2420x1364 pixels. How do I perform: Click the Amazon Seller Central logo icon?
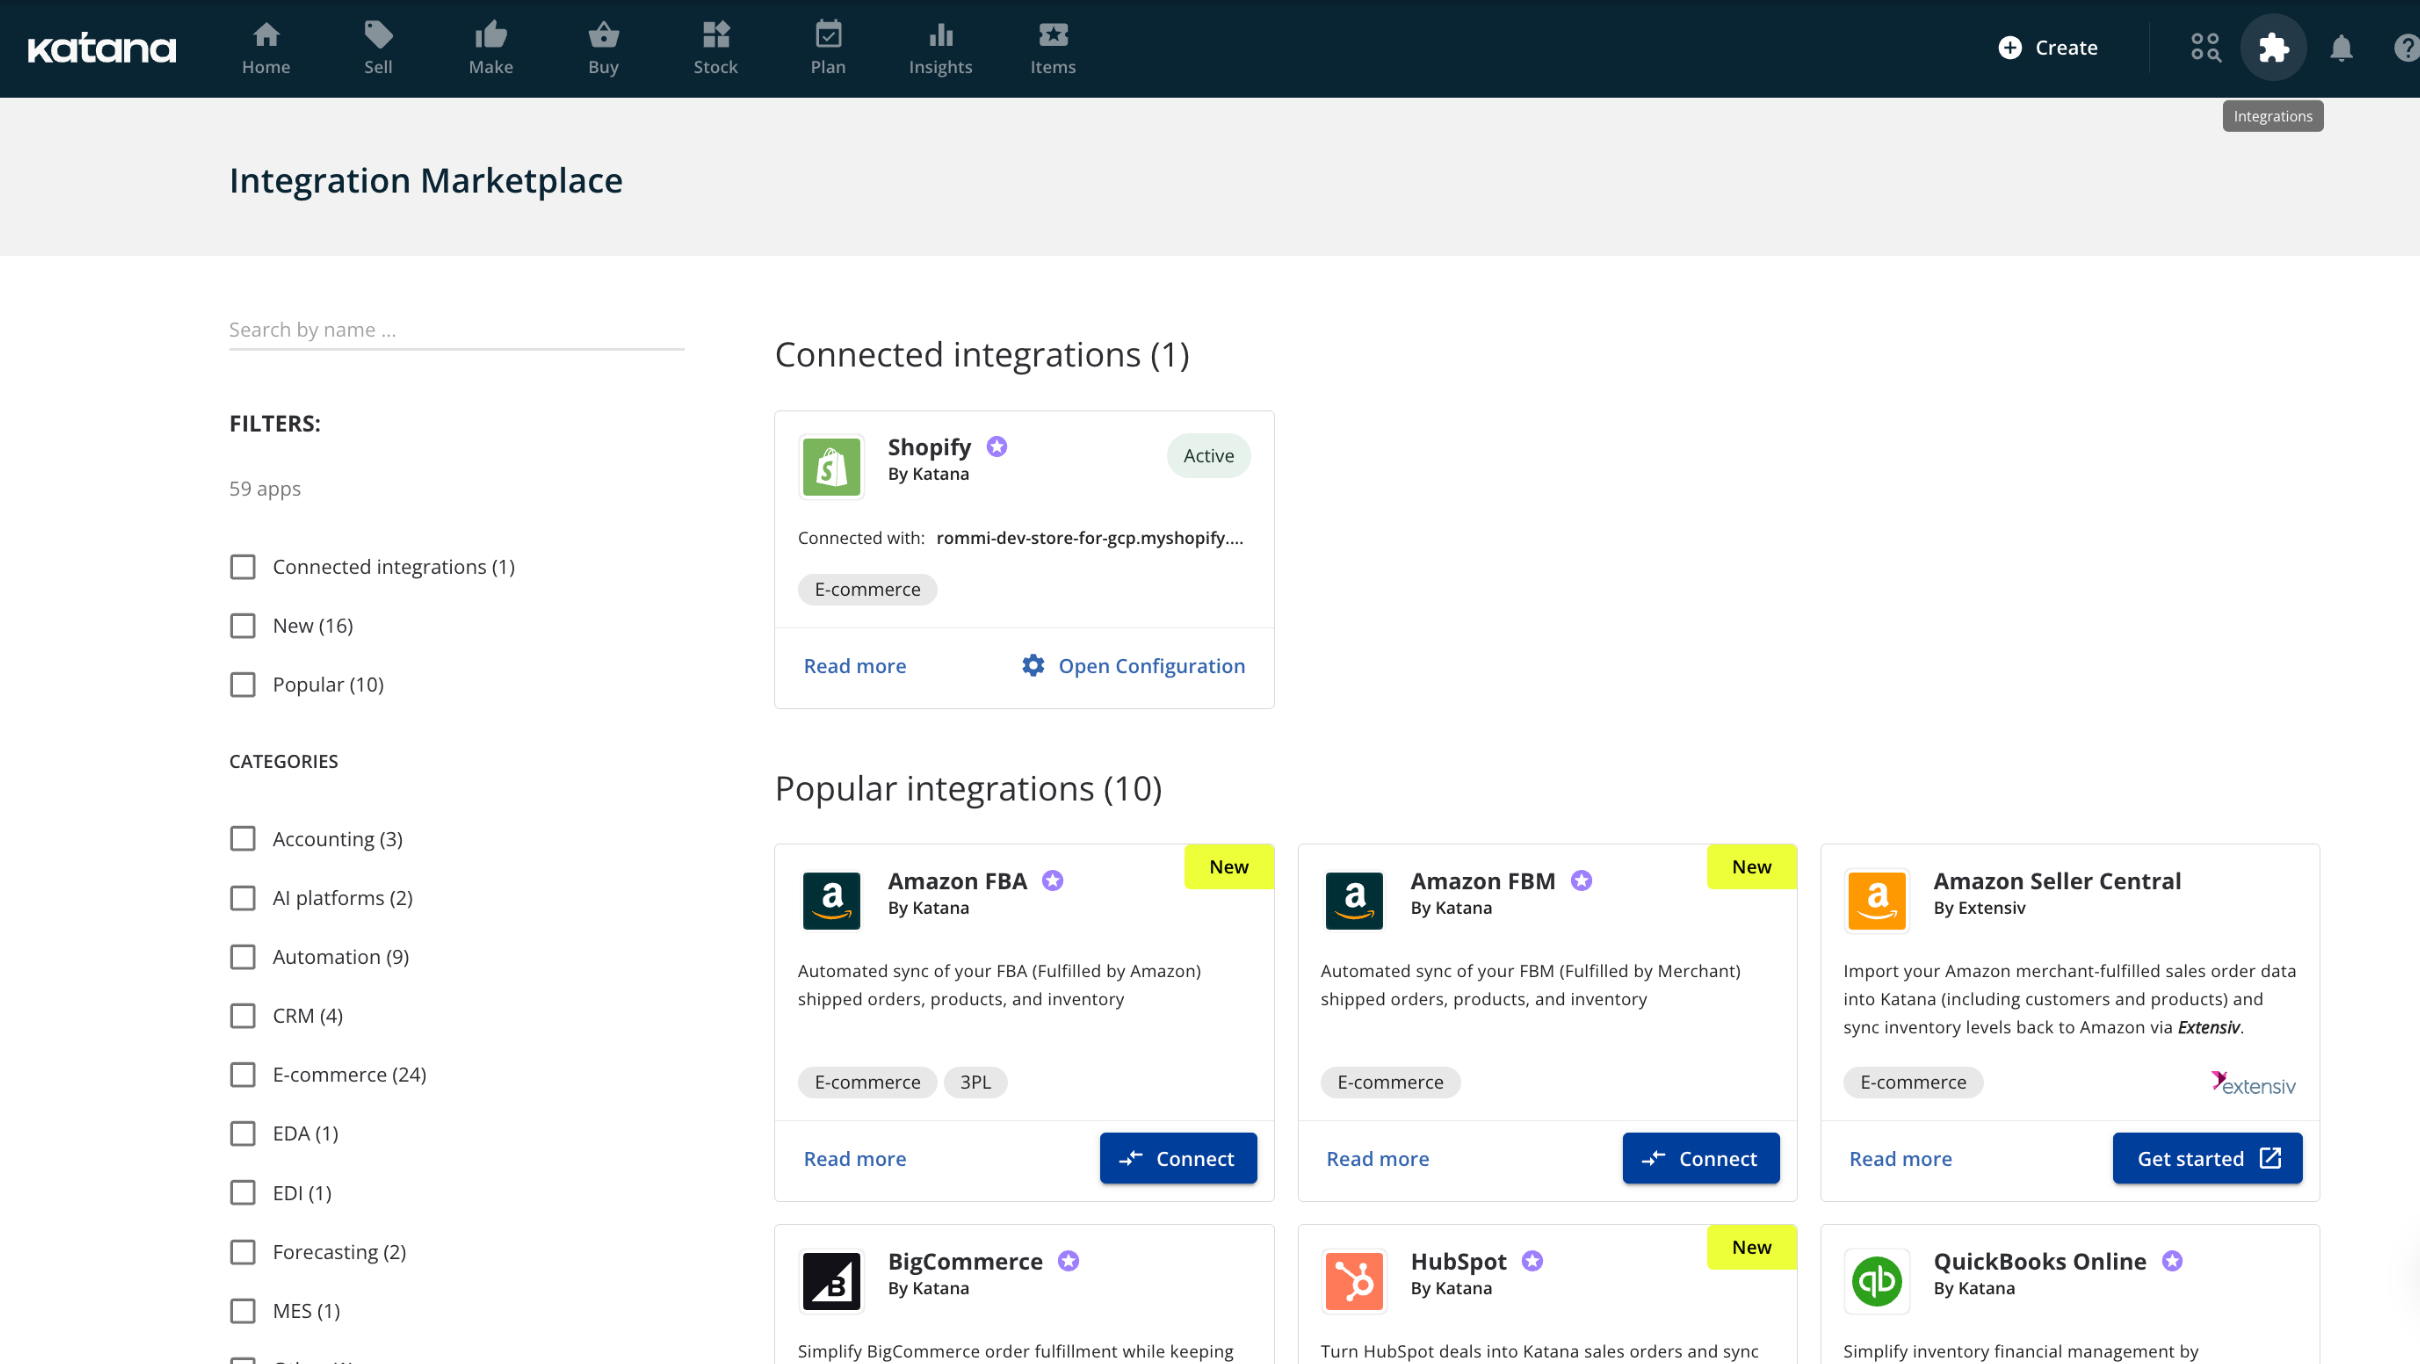[1877, 901]
